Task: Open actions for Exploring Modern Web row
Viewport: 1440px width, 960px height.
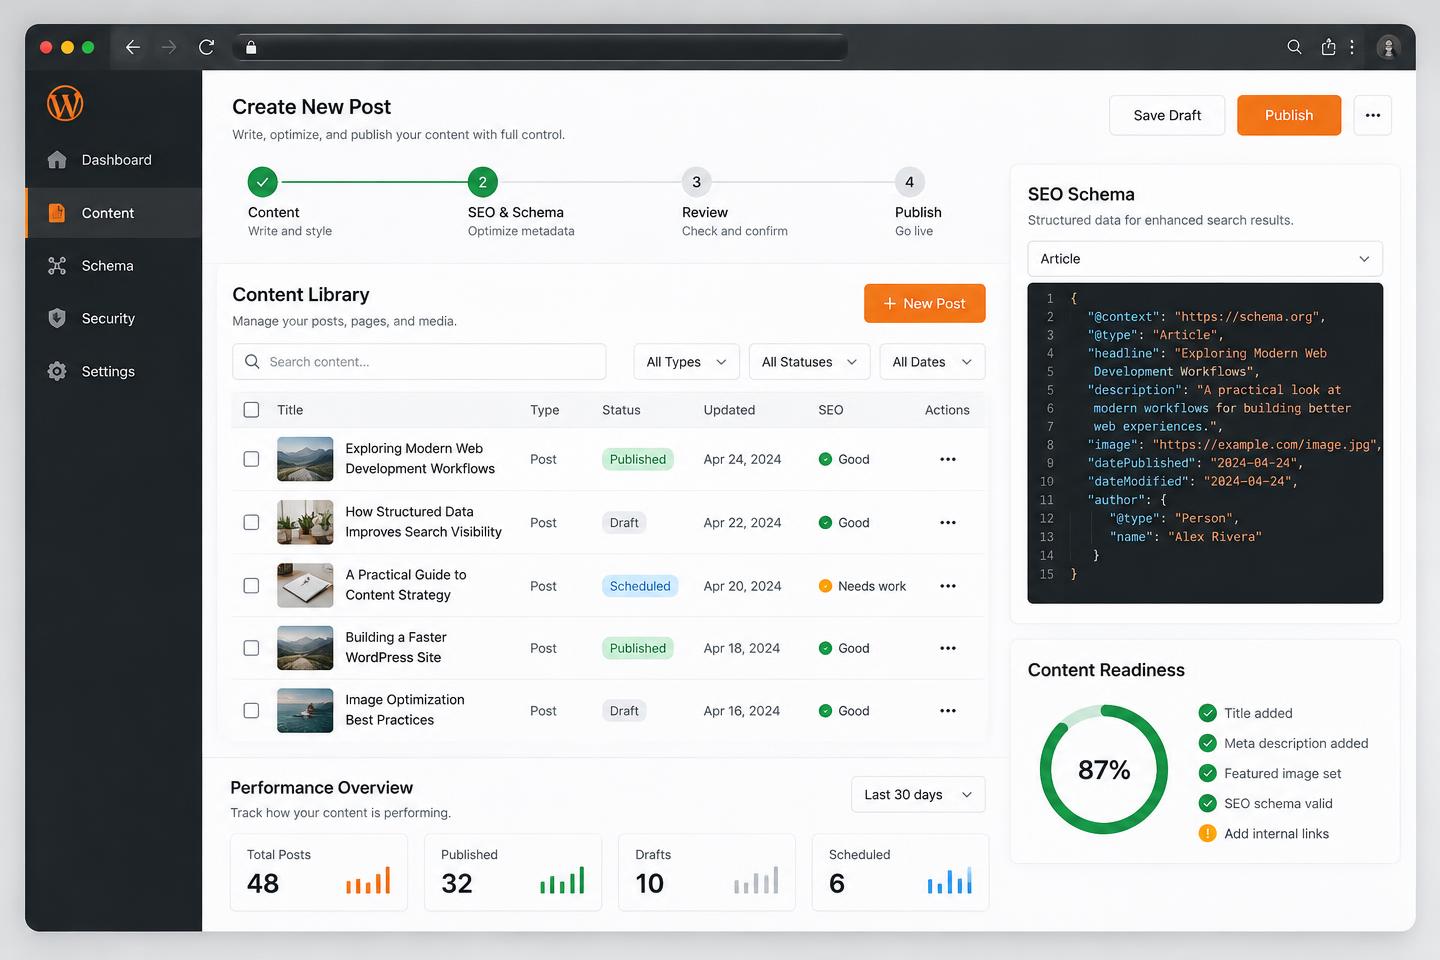Action: pyautogui.click(x=948, y=459)
